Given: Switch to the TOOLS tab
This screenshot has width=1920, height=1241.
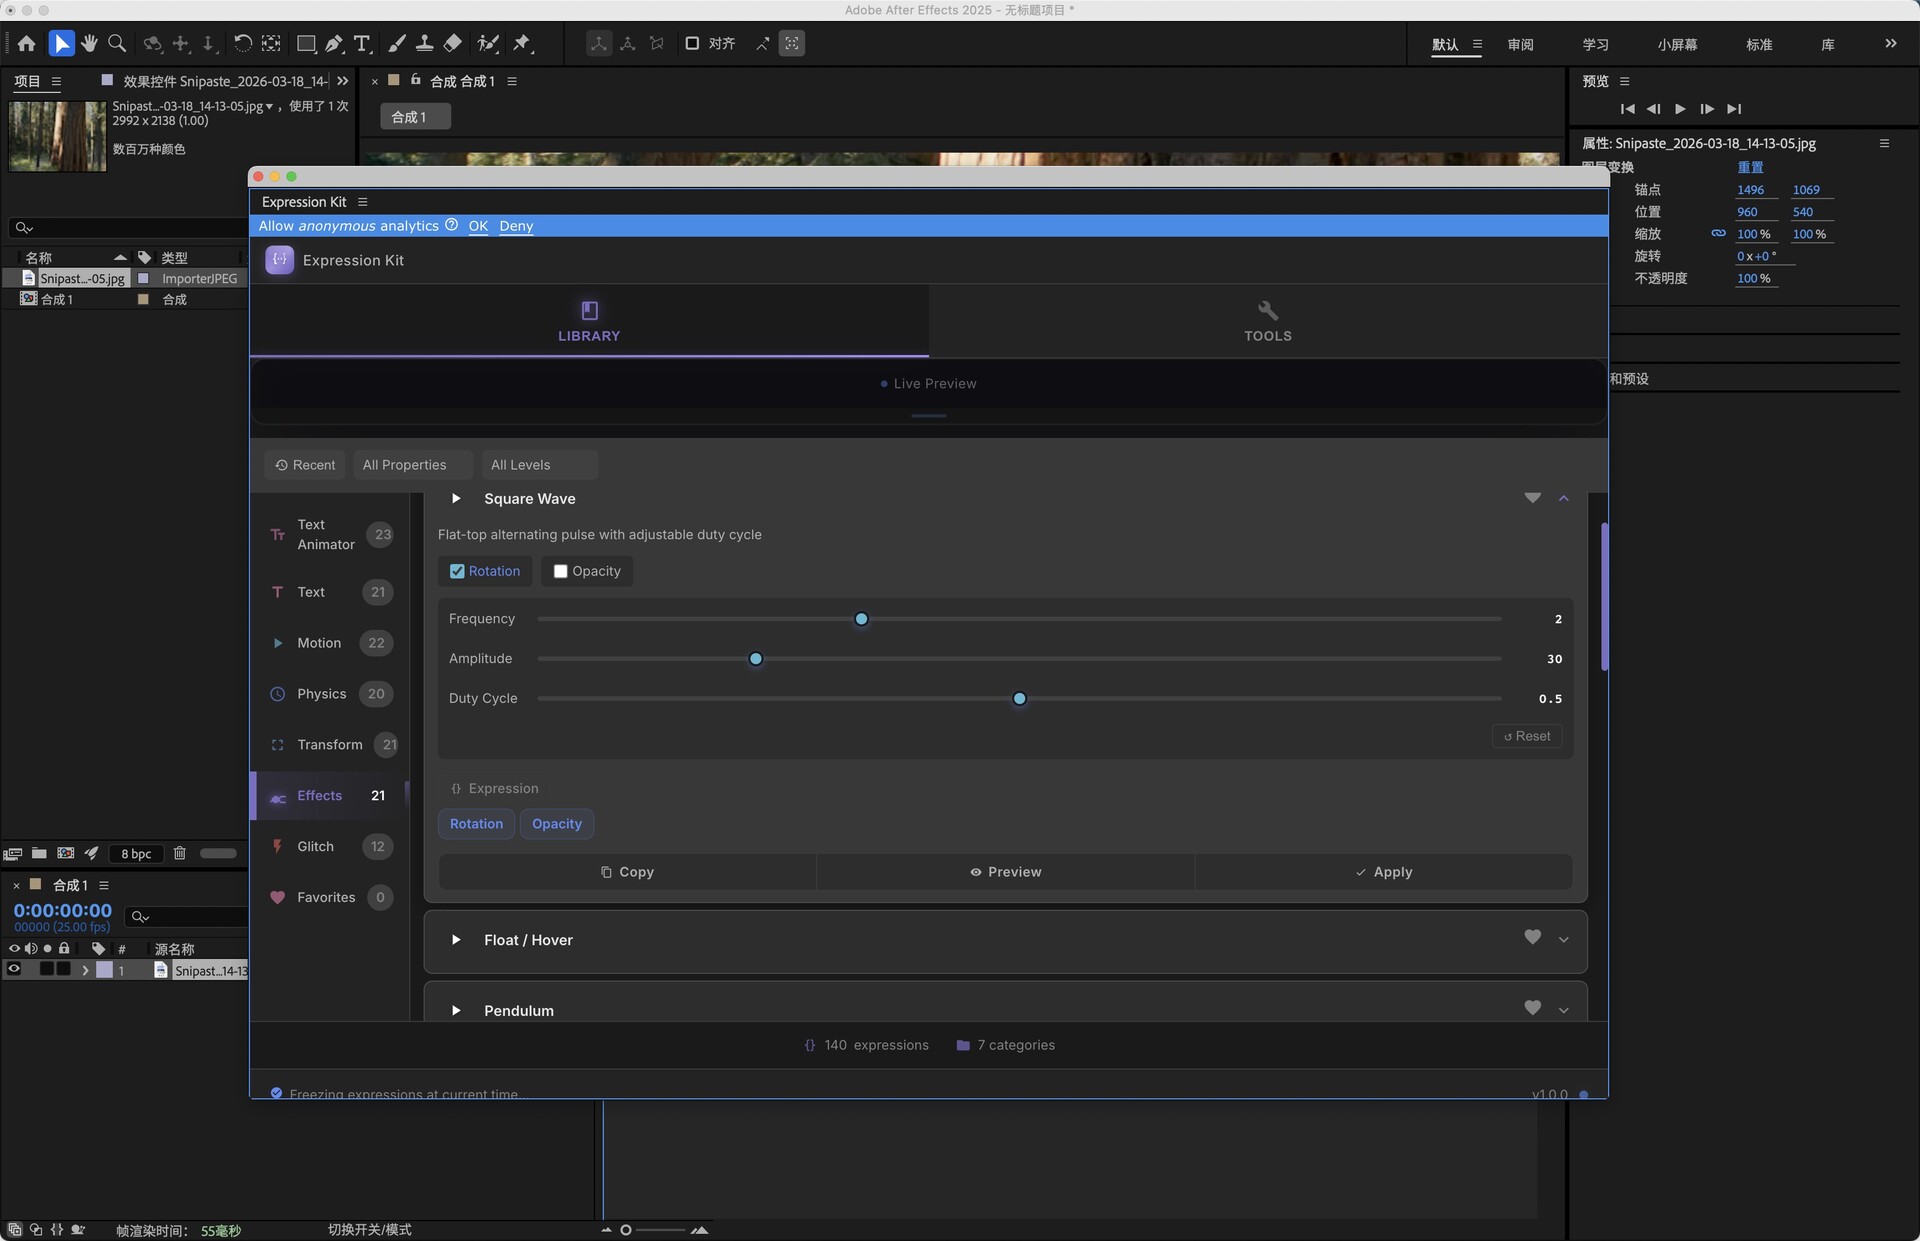Looking at the screenshot, I should pyautogui.click(x=1267, y=321).
